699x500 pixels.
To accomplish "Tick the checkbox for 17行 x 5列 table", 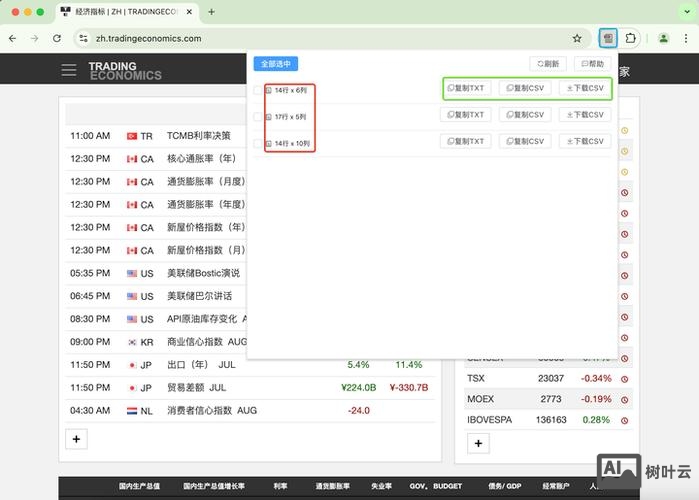I will pos(258,117).
